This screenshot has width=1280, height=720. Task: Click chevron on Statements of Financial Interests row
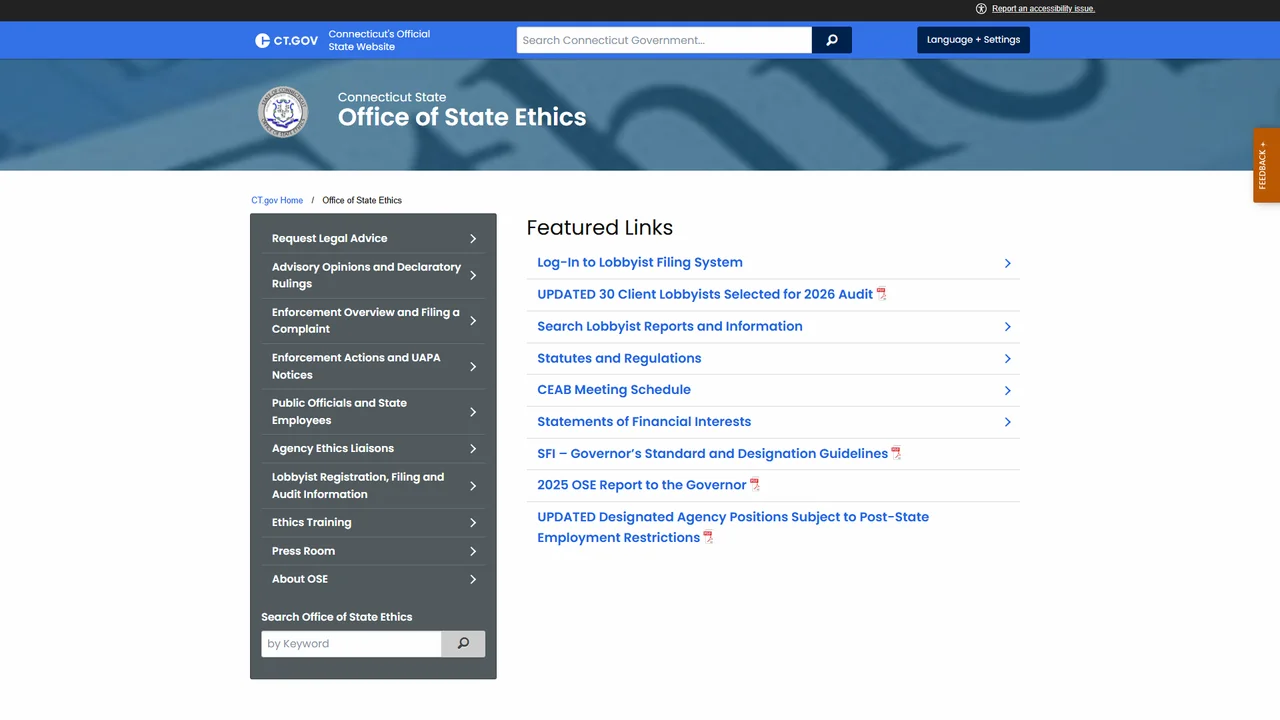pos(1007,423)
